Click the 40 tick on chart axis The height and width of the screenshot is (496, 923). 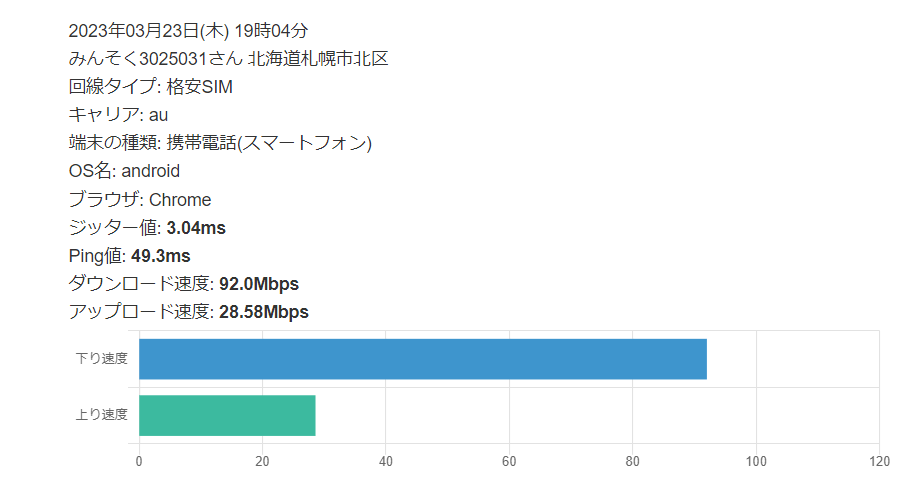(386, 461)
